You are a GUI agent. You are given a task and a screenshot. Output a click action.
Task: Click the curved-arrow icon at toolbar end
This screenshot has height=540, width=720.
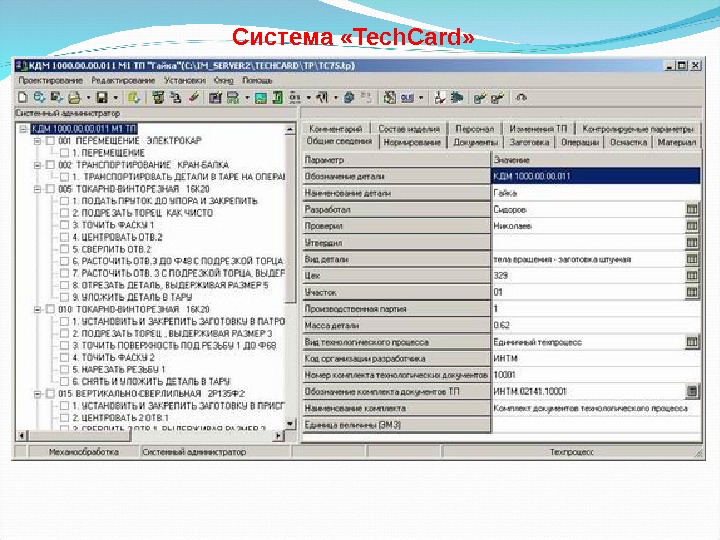click(521, 97)
